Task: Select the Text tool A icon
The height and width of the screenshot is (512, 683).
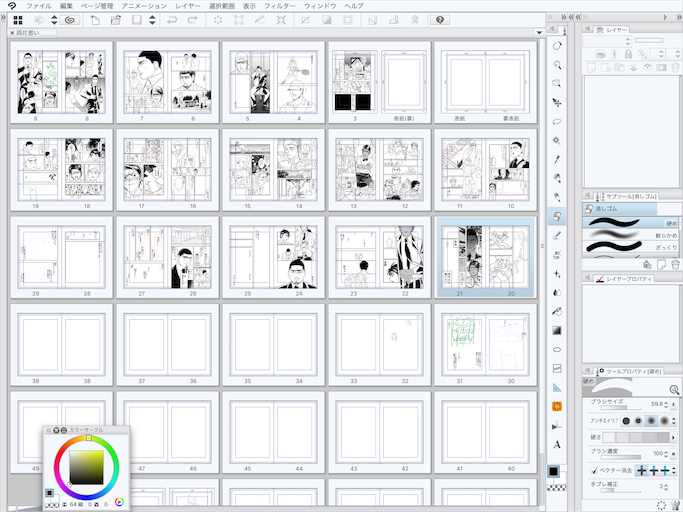Action: (x=557, y=445)
